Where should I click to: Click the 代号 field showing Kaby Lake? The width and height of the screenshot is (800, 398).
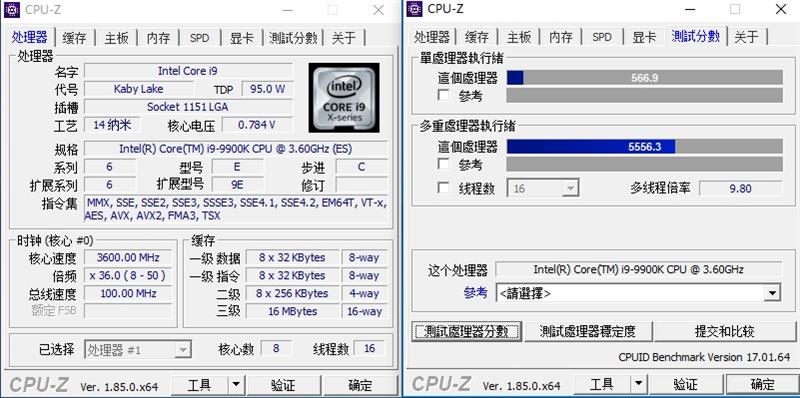pyautogui.click(x=138, y=89)
